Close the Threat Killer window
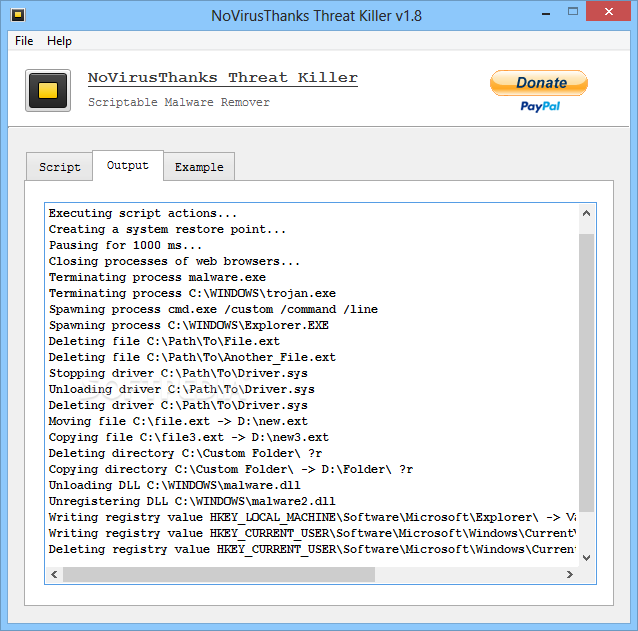638x631 pixels. point(608,11)
